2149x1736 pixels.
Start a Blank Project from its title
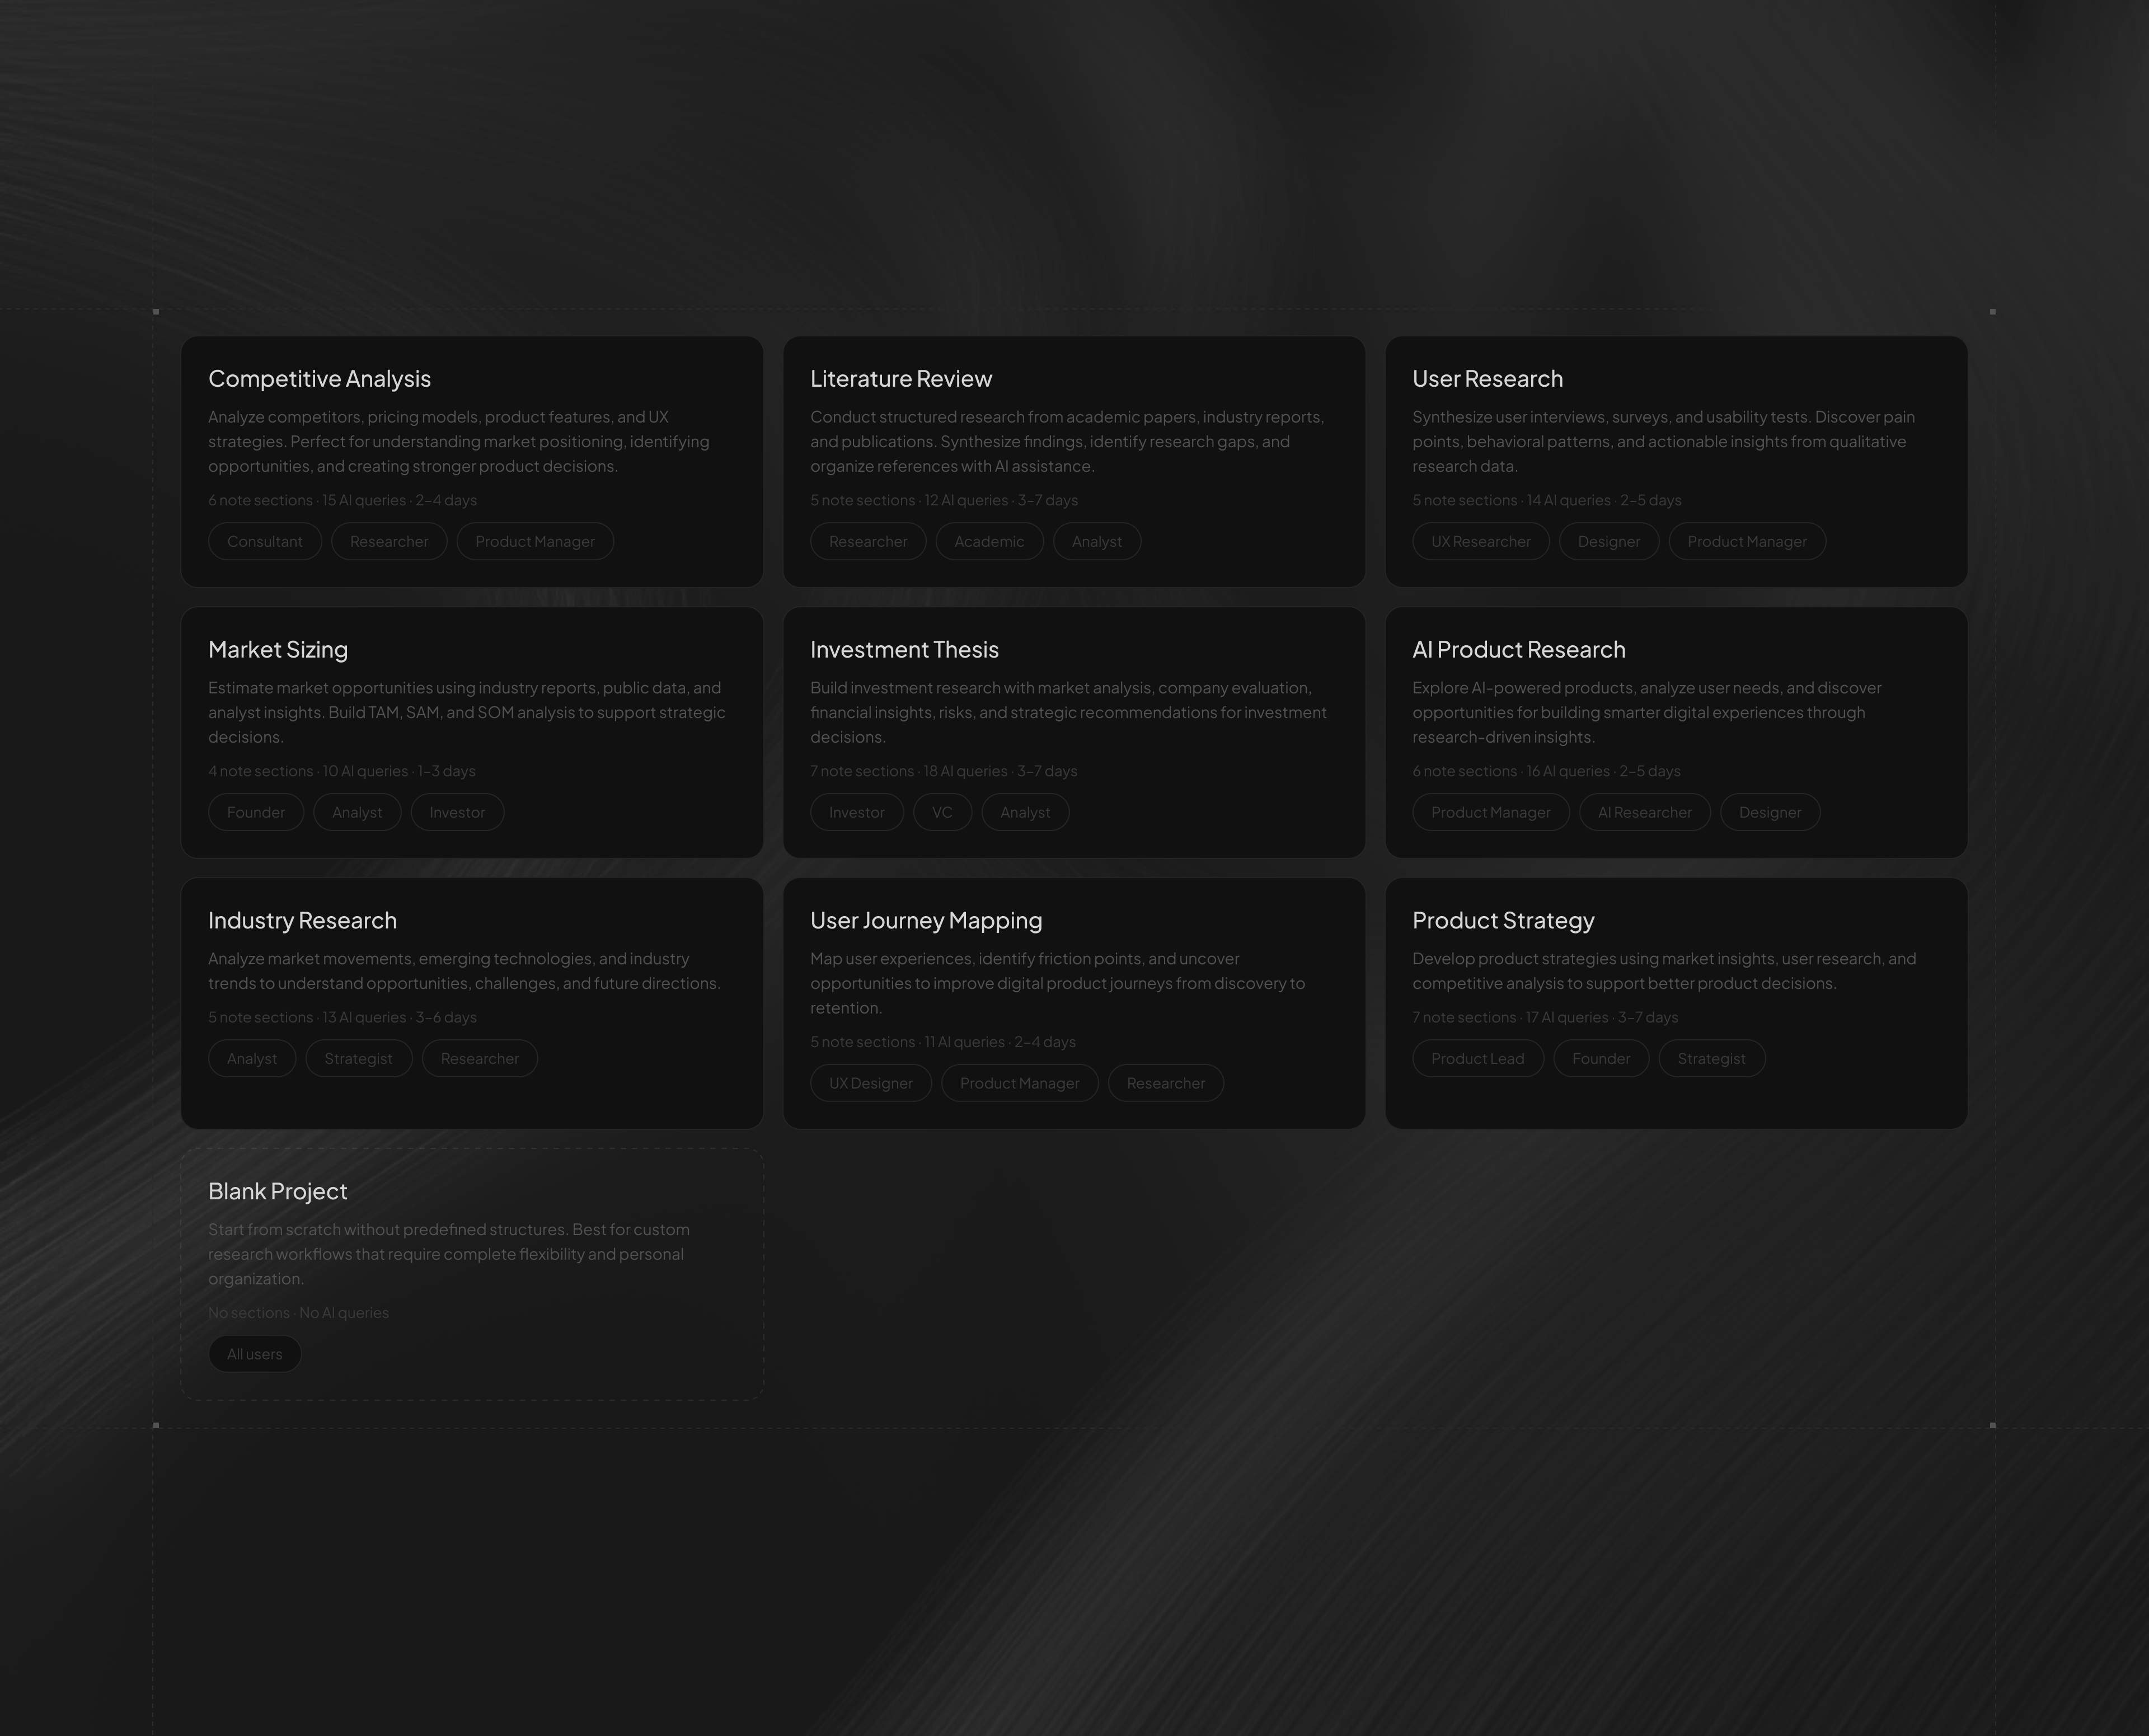pos(278,1191)
